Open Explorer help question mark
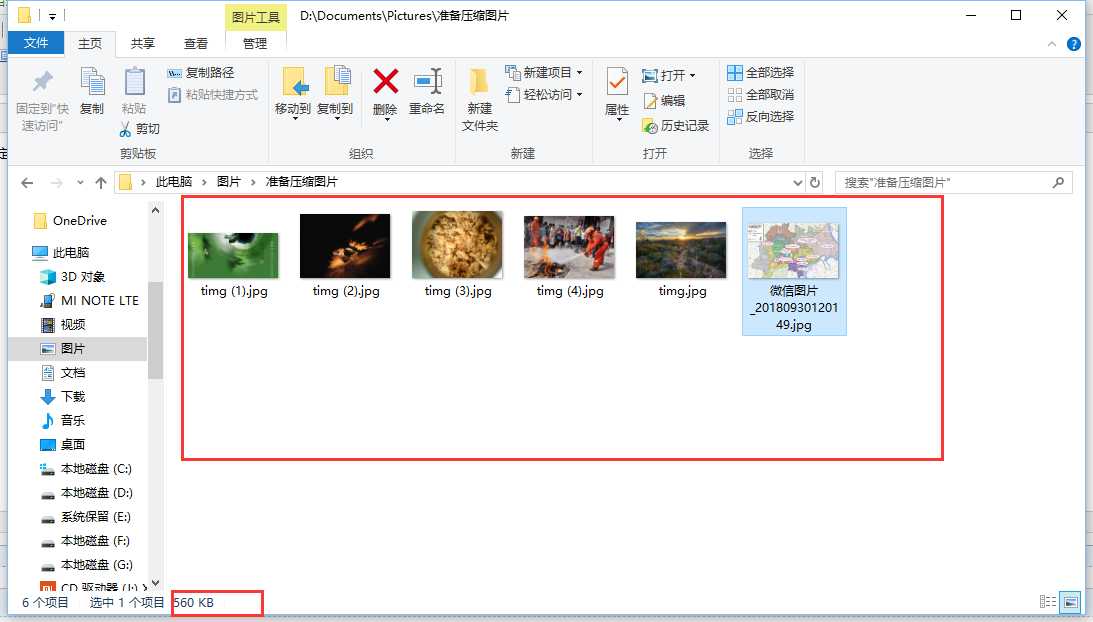 (1073, 44)
